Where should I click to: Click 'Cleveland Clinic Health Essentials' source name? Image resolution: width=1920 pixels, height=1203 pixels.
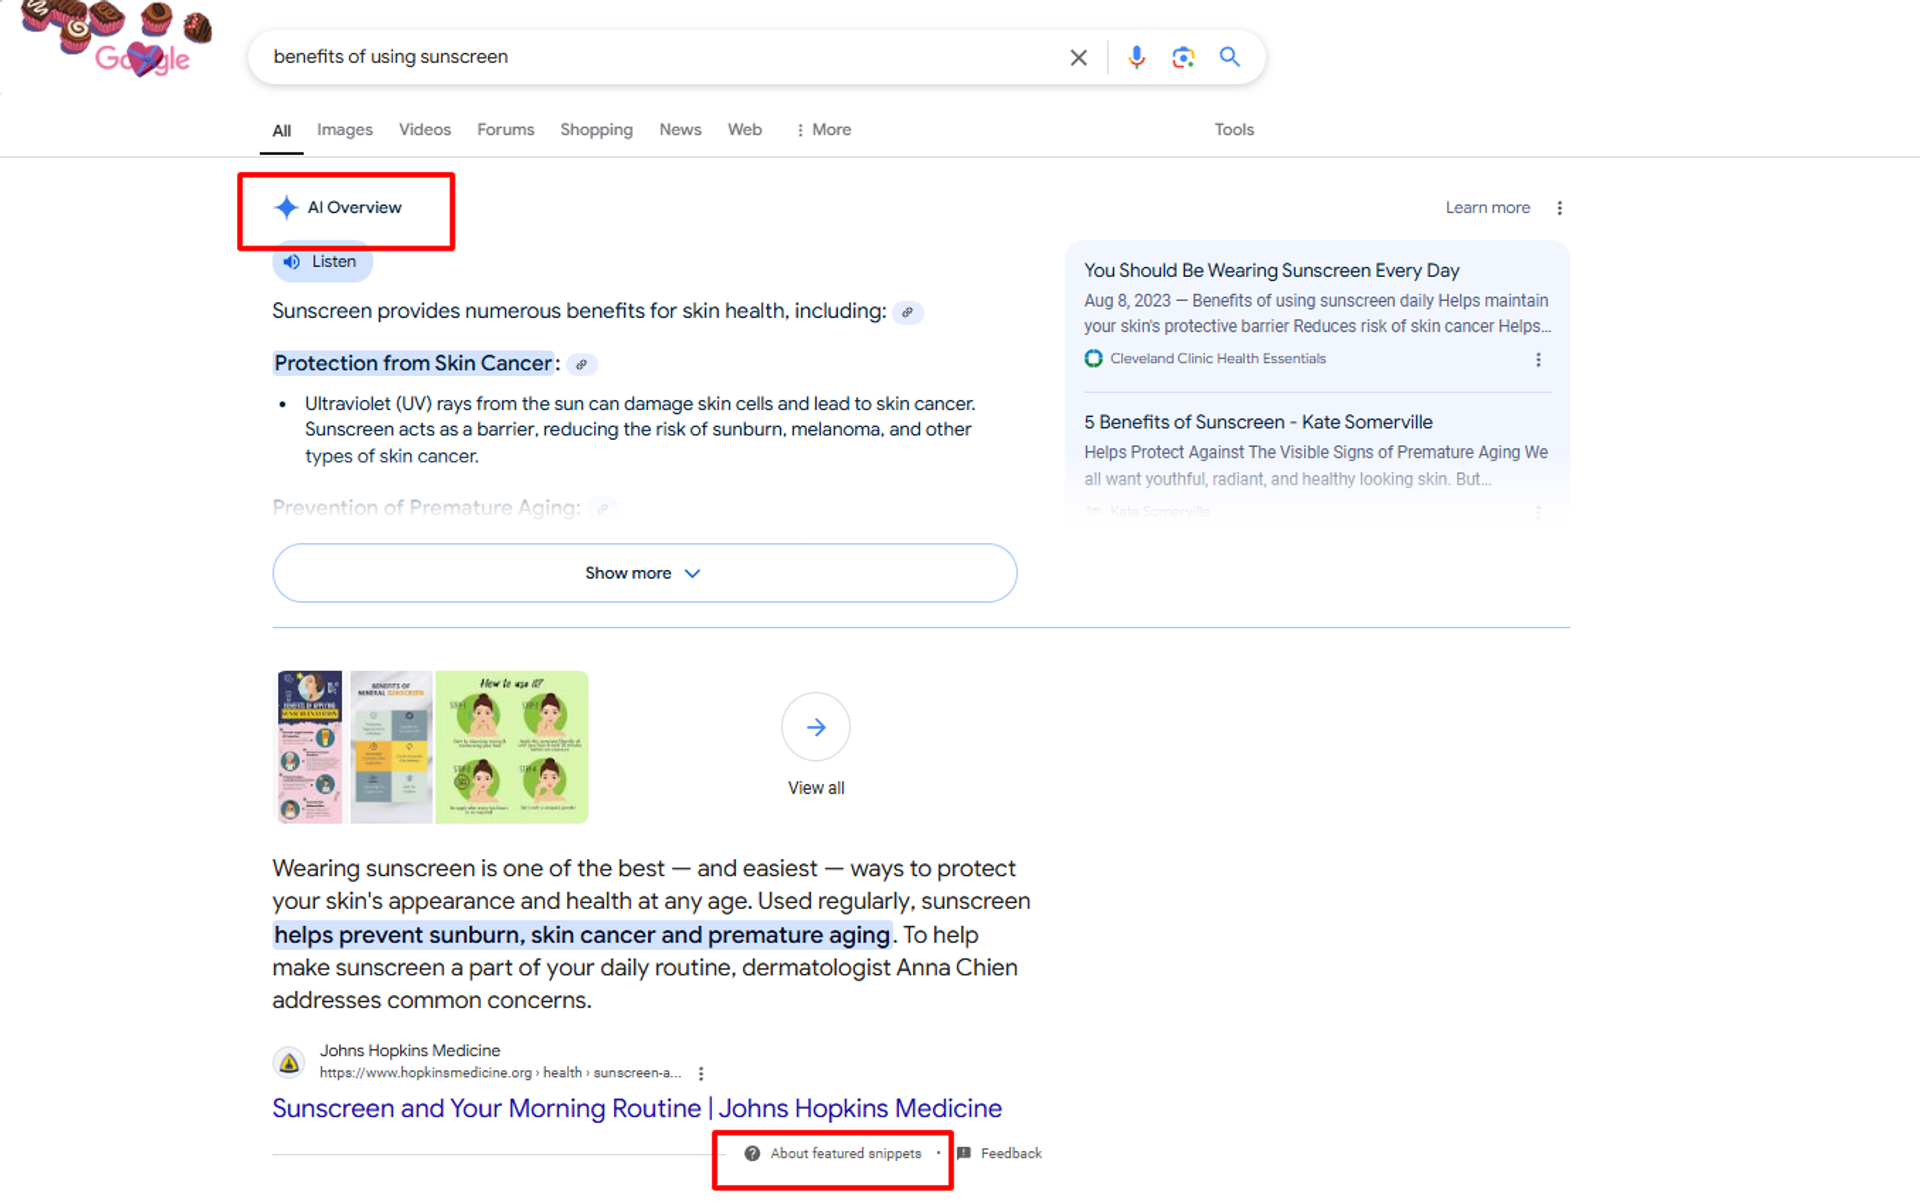(x=1218, y=358)
